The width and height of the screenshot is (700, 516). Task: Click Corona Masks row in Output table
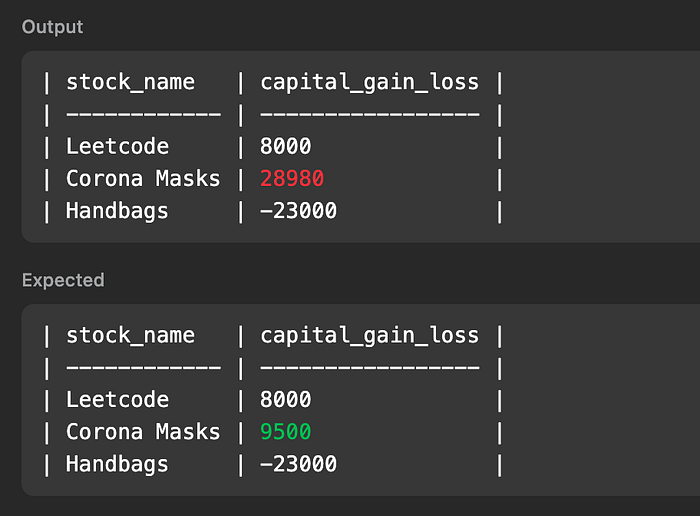pos(273,179)
